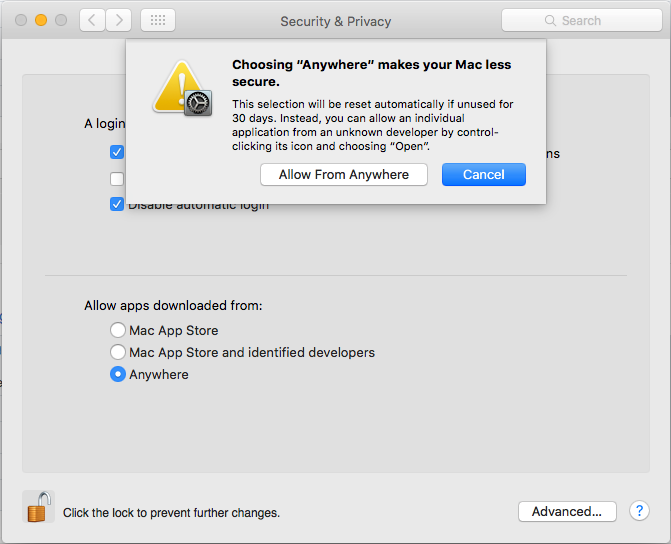The width and height of the screenshot is (671, 544).
Task: Click the unlocked padlock icon
Action: click(x=39, y=506)
